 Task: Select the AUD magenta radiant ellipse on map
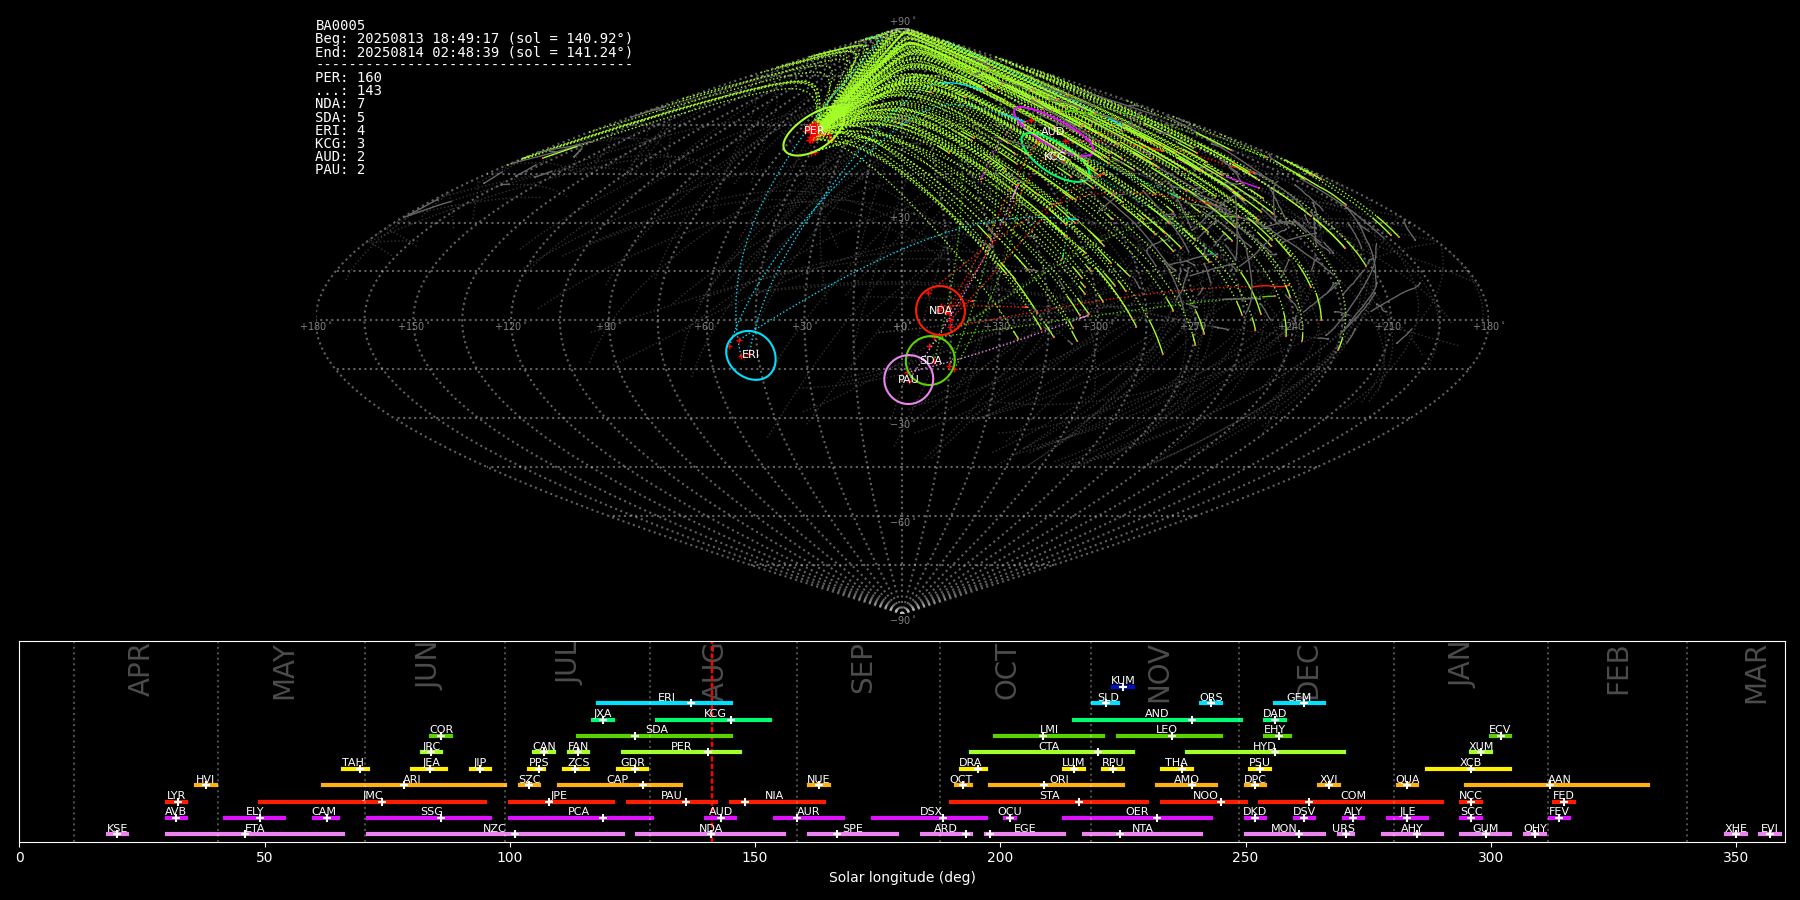tap(1053, 132)
